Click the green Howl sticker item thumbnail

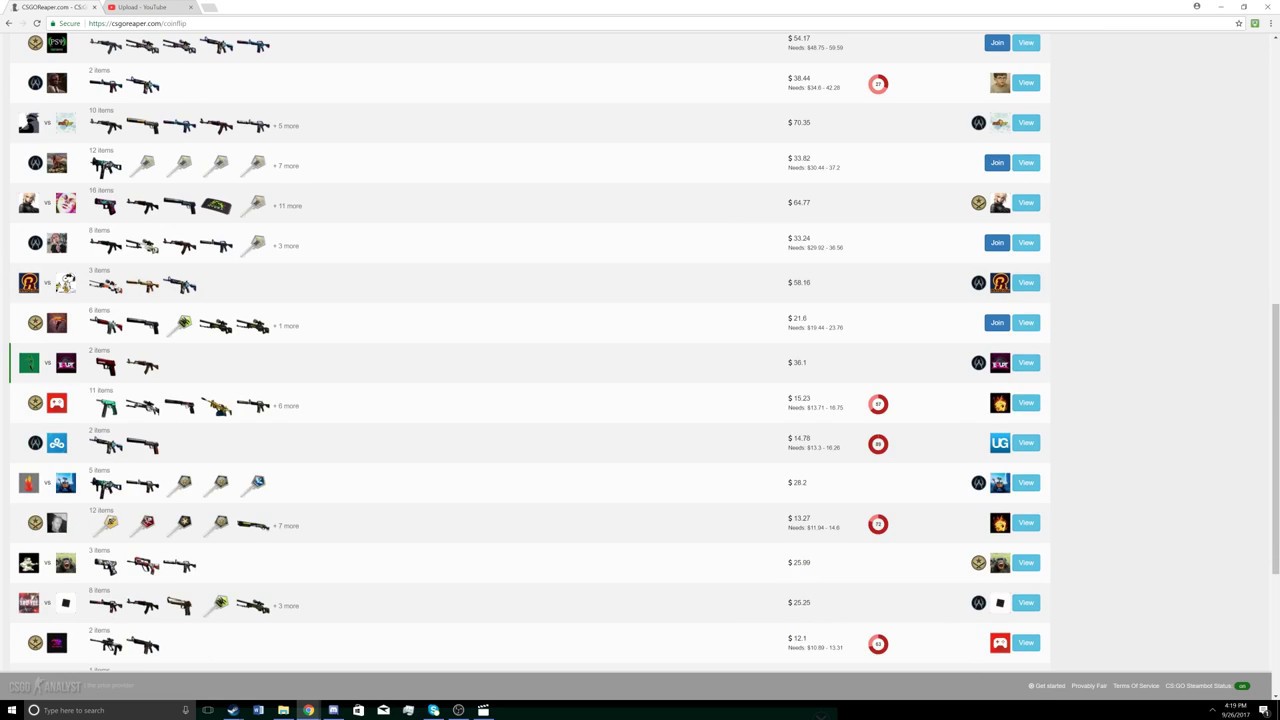point(216,206)
